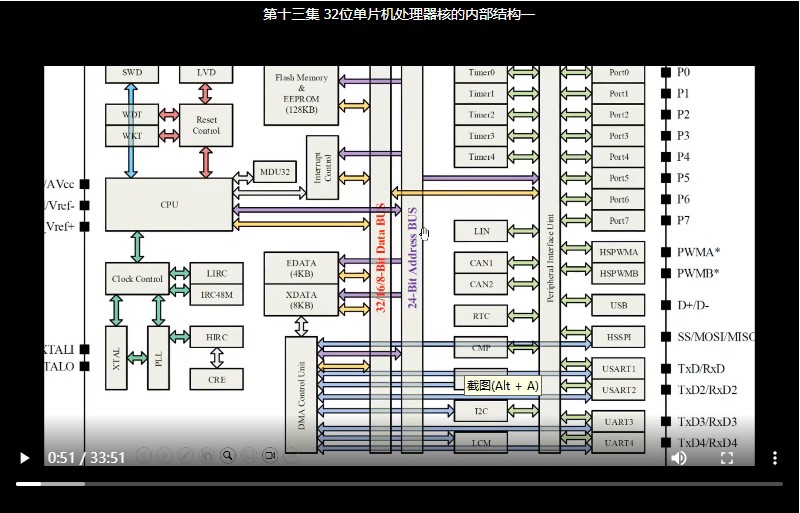800x513 pixels.
Task: Enter fullscreen mode for the video
Action: (727, 458)
